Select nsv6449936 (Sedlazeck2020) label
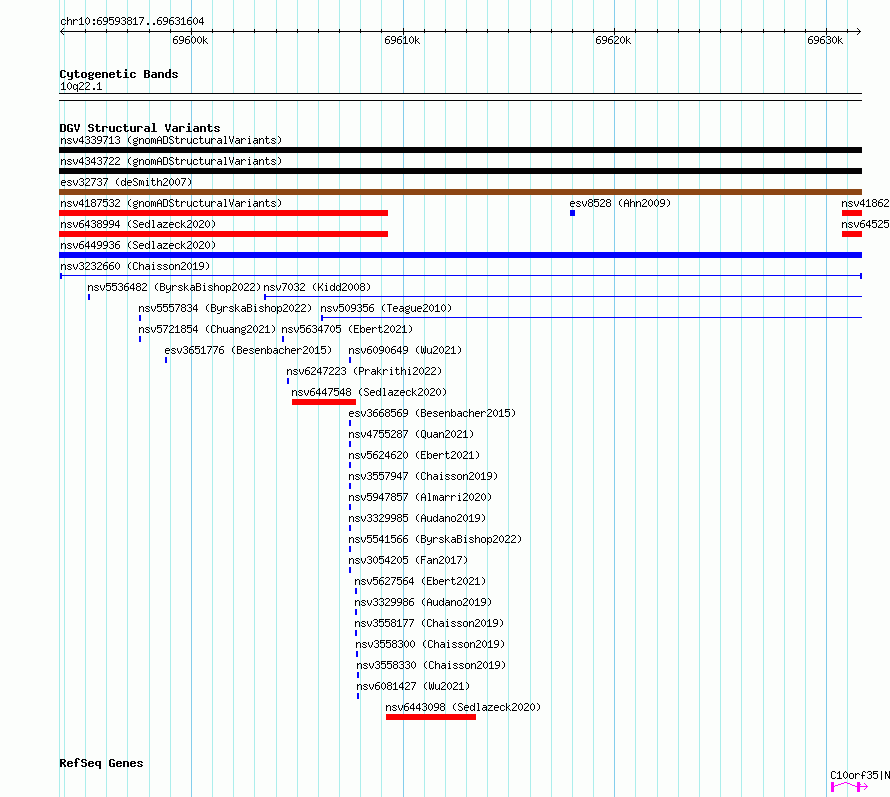This screenshot has height=797, width=890. 138,245
